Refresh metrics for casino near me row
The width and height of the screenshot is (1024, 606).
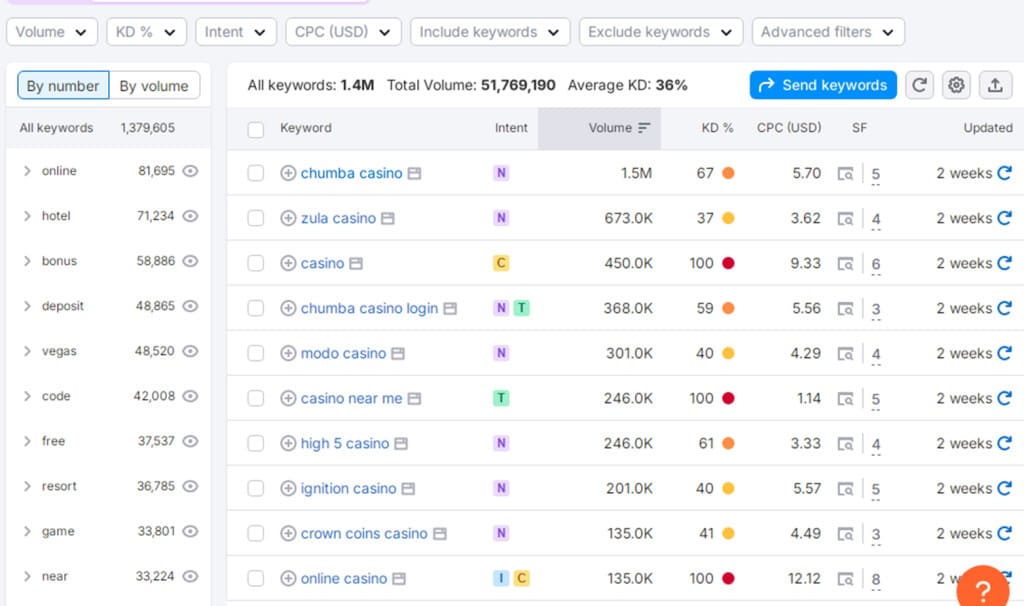(1004, 398)
